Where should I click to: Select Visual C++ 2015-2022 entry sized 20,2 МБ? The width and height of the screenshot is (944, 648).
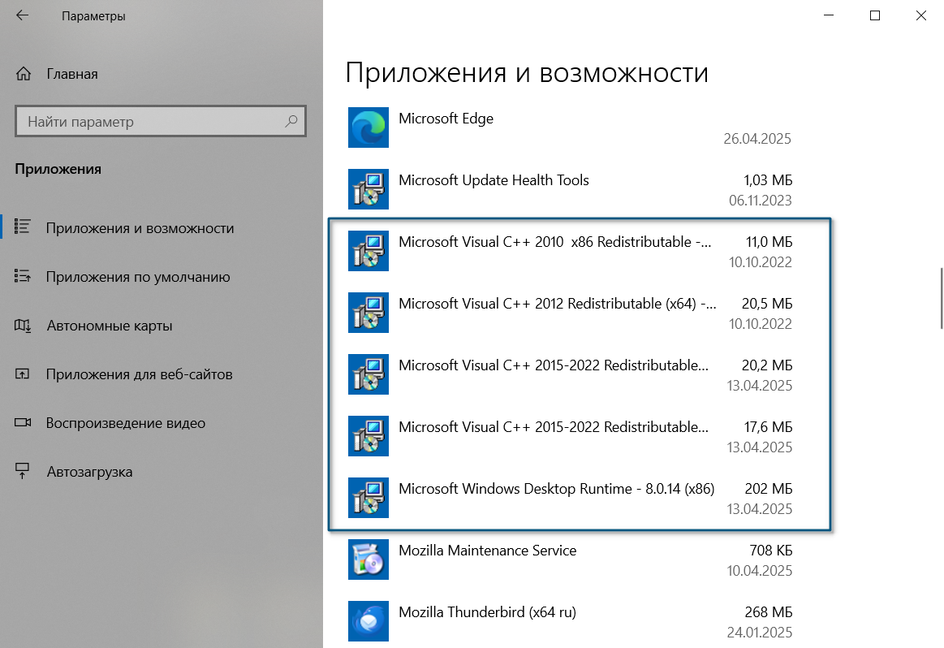click(x=553, y=365)
